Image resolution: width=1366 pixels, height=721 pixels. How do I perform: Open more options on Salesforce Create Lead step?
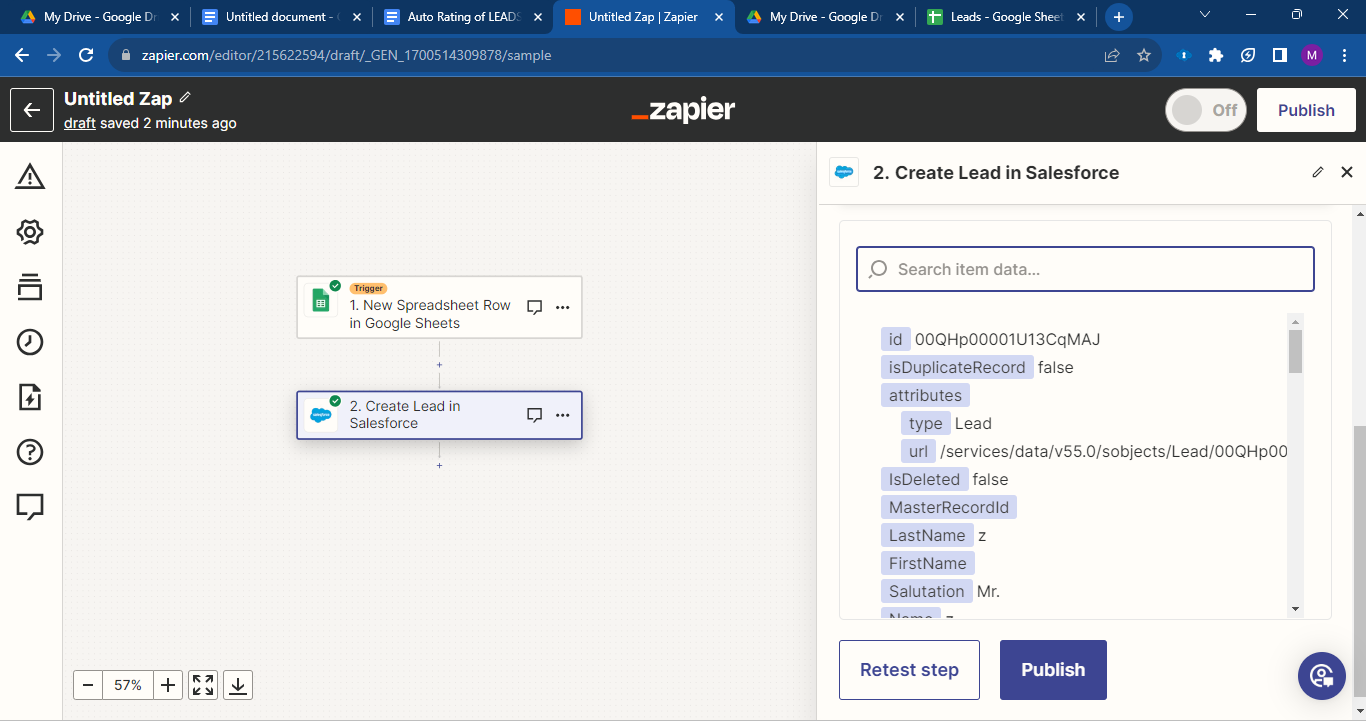coord(563,414)
